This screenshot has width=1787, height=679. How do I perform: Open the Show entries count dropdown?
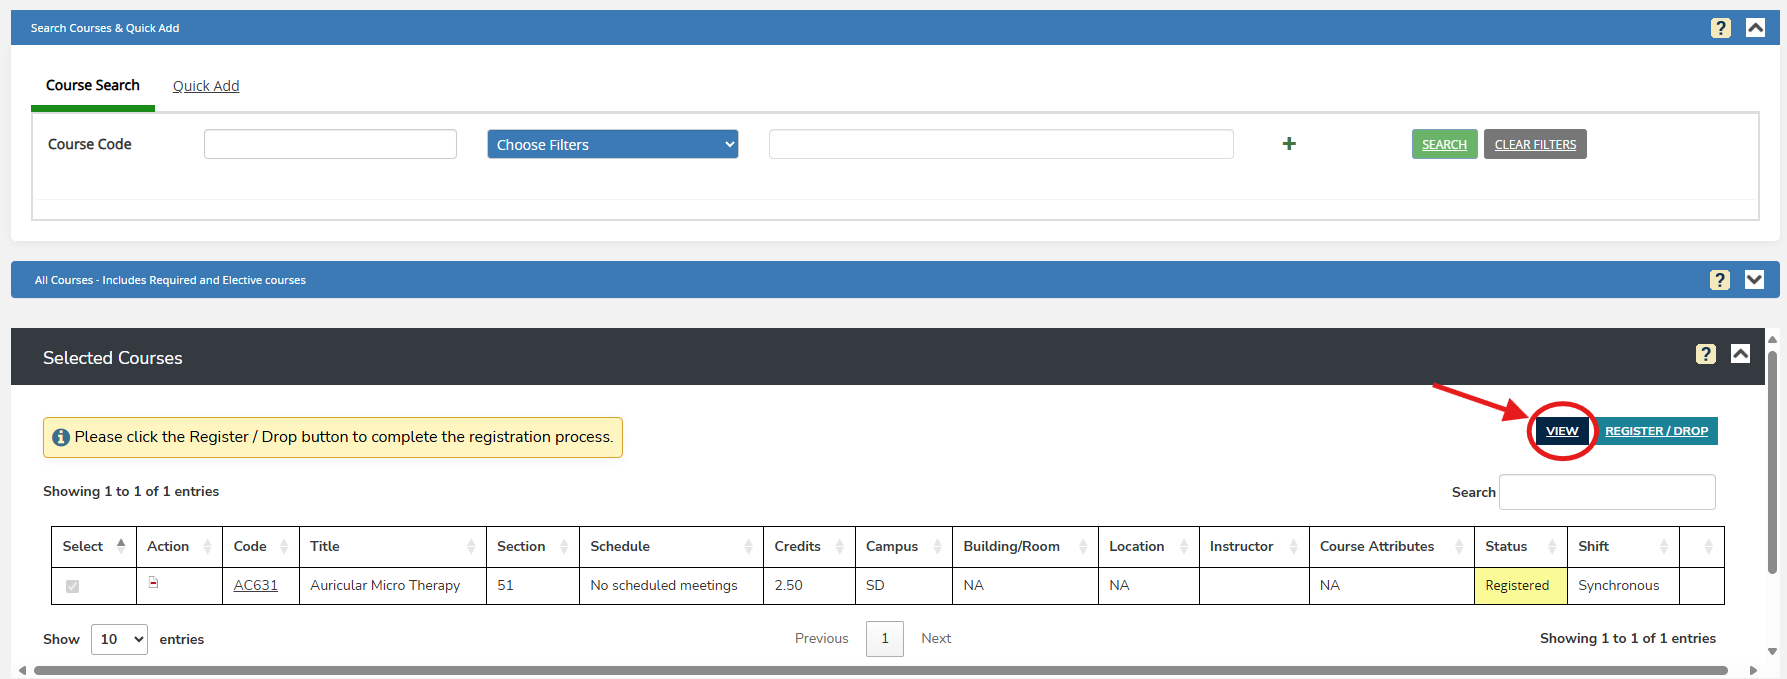[119, 639]
